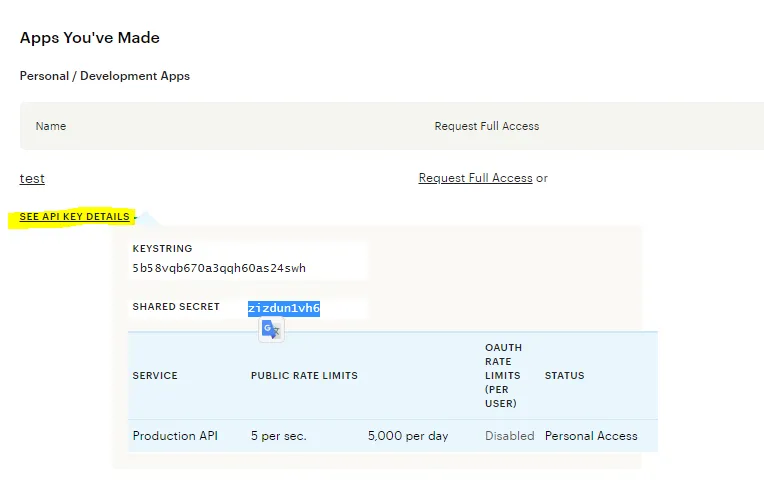
Task: Click the Disabled OAuth rate limit cell
Action: [510, 436]
